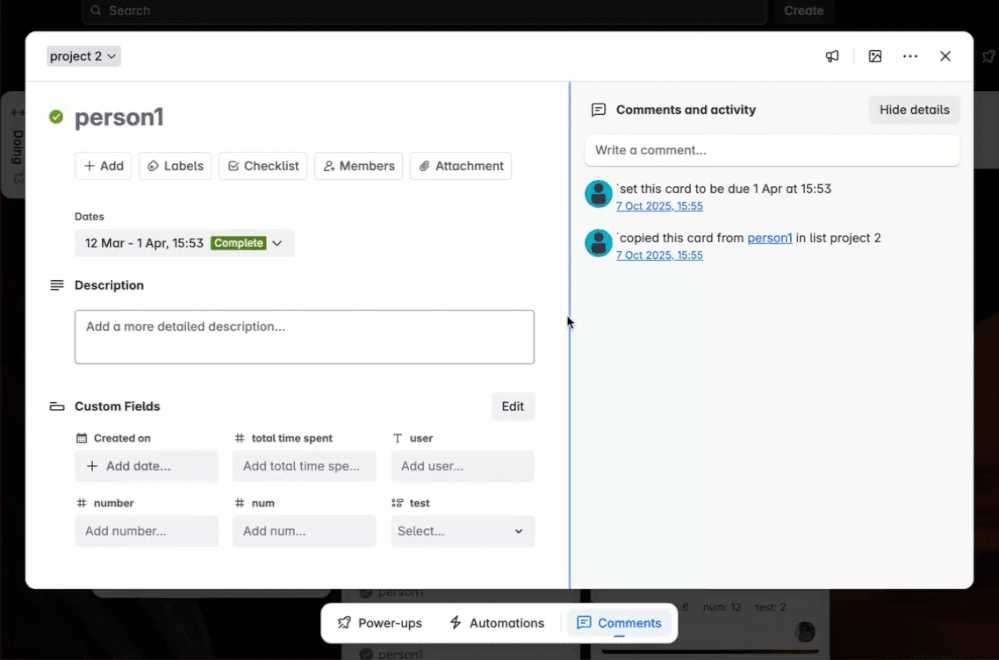Screen dimensions: 999x660
Task: Click the description text box
Action: tap(305, 337)
